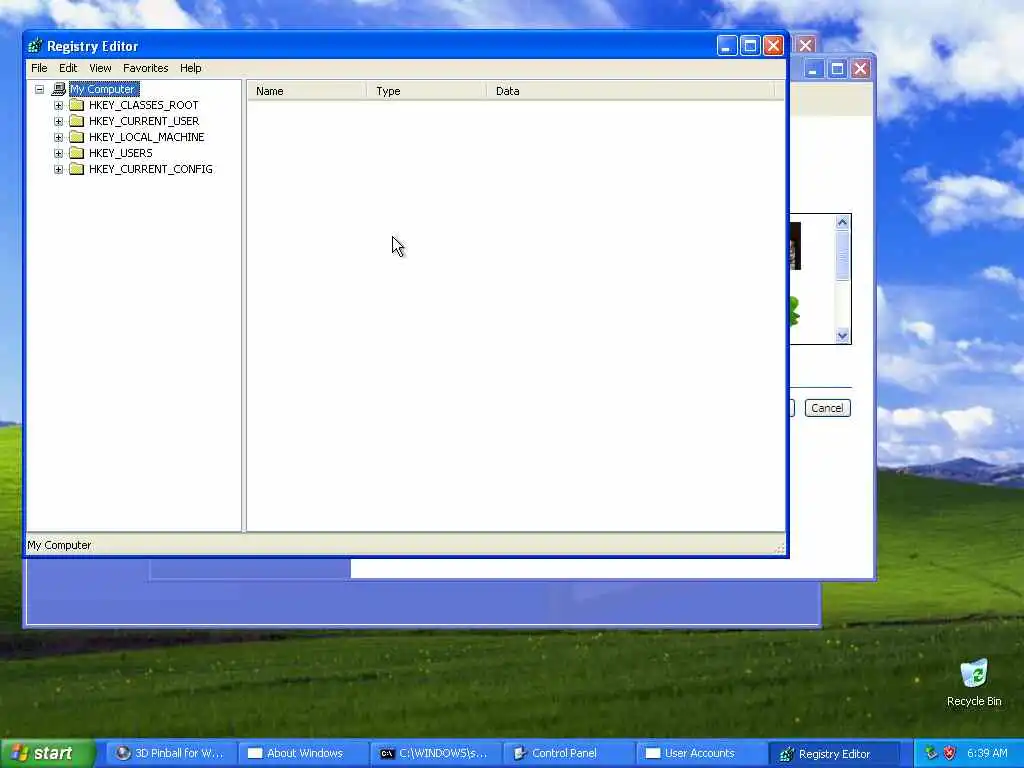
Task: Click the Registry Editor taskbar button
Action: [x=835, y=754]
